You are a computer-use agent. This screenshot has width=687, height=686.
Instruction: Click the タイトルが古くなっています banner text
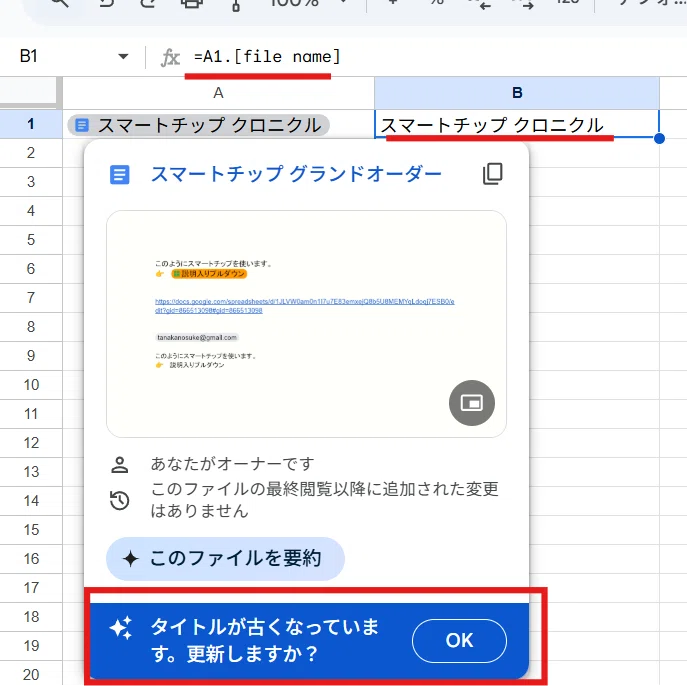265,641
